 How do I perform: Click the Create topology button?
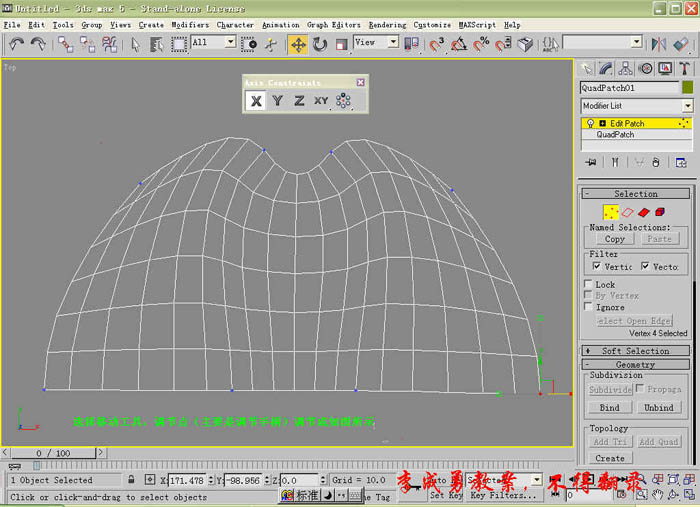[610, 458]
